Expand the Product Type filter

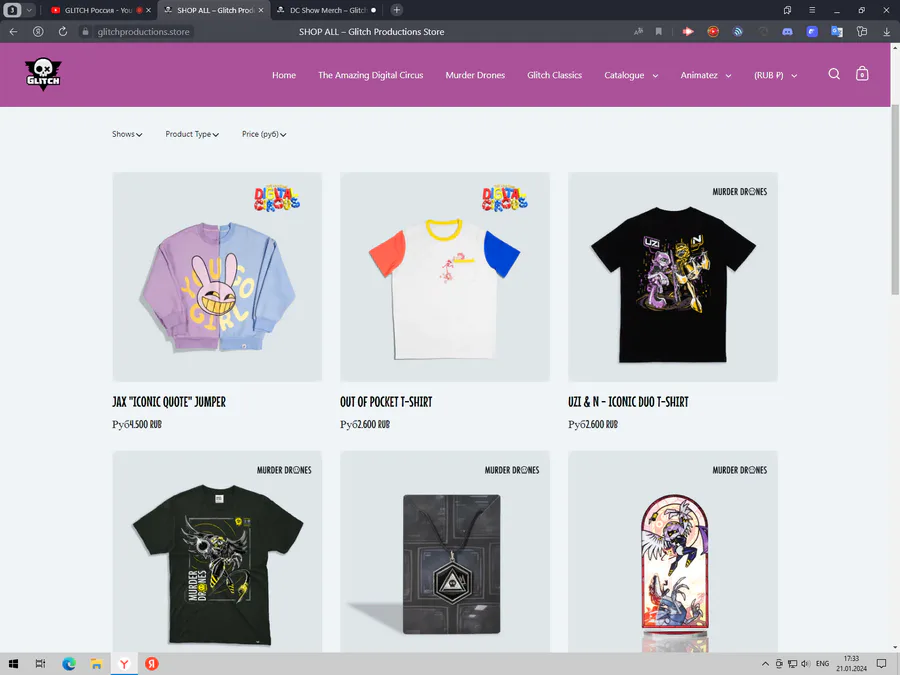[x=192, y=134]
